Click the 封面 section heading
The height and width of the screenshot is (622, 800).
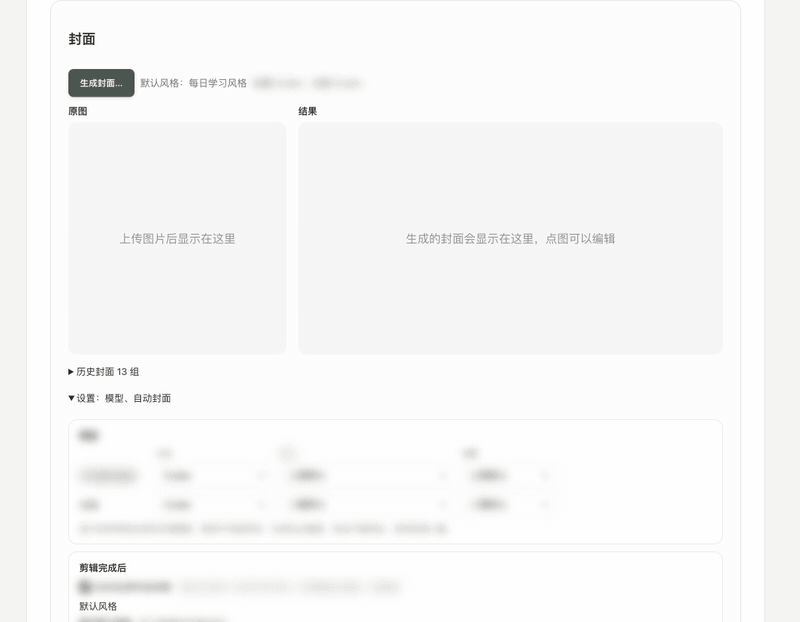pos(82,39)
